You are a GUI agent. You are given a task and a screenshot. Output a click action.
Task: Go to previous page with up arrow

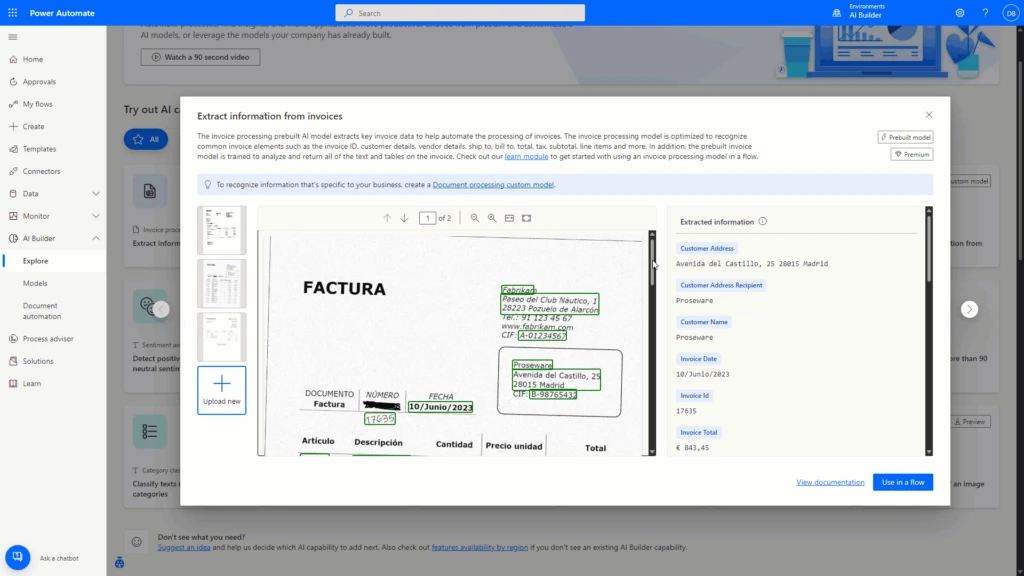point(387,218)
